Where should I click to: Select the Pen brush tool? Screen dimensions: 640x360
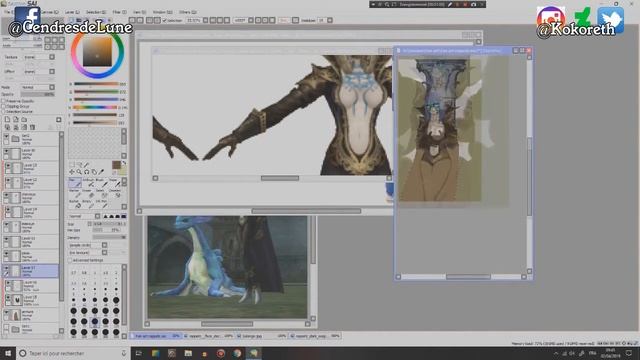coord(75,182)
